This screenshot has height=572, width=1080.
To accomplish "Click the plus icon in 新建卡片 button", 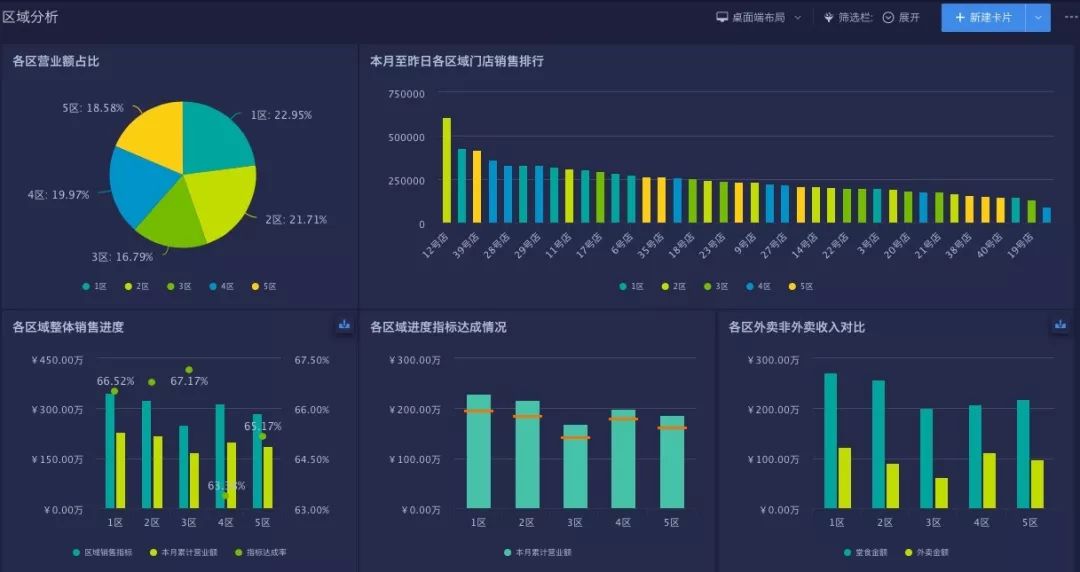I will (960, 17).
